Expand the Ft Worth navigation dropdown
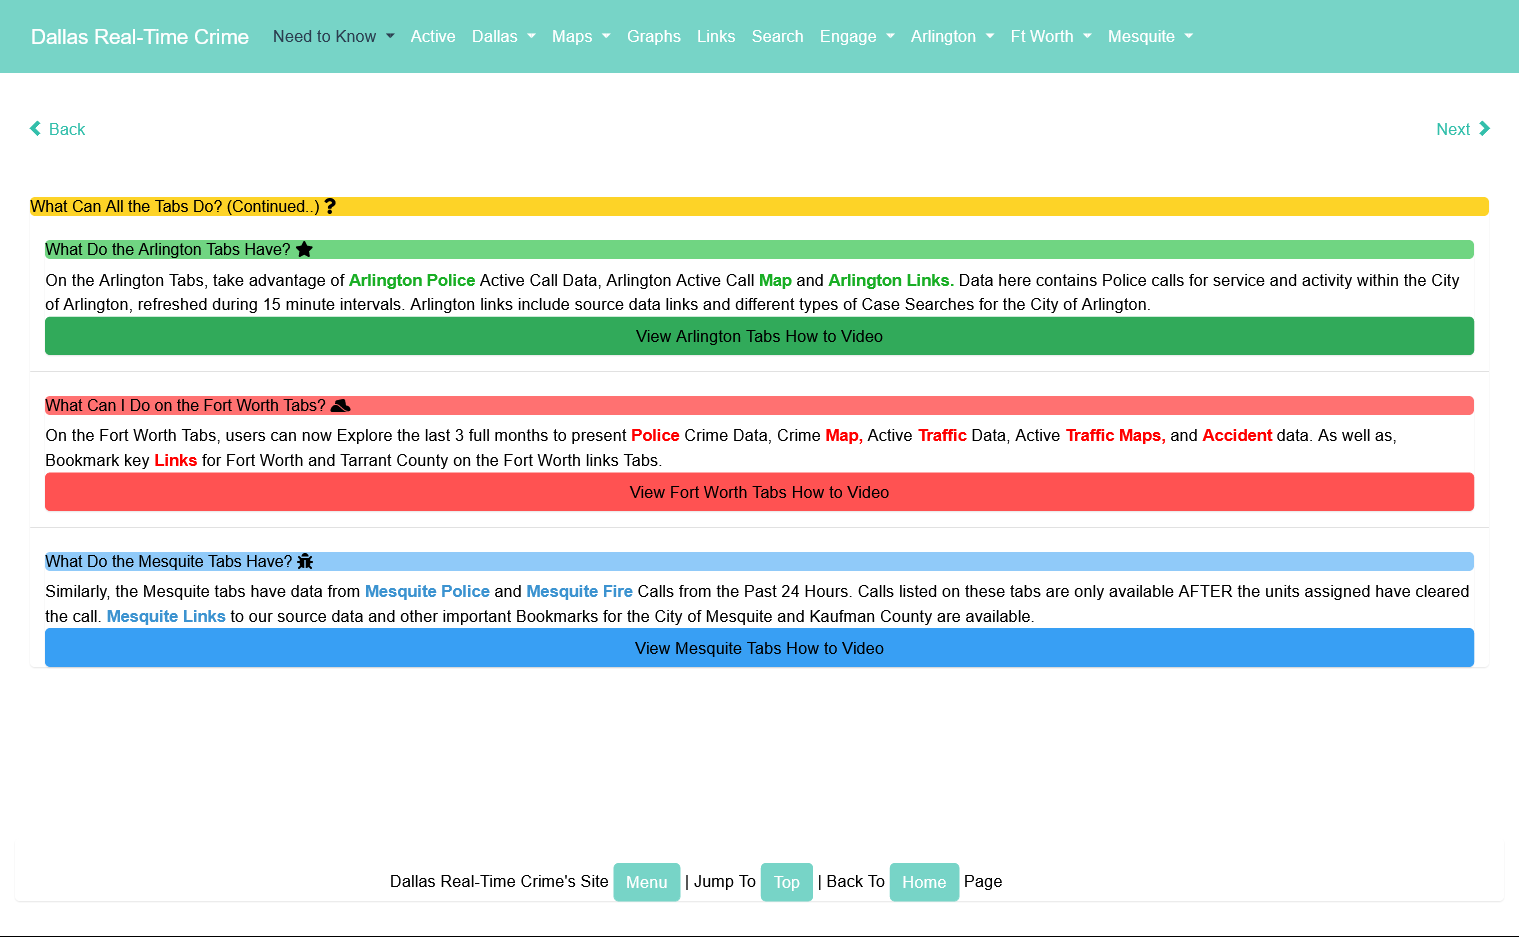 click(1050, 37)
